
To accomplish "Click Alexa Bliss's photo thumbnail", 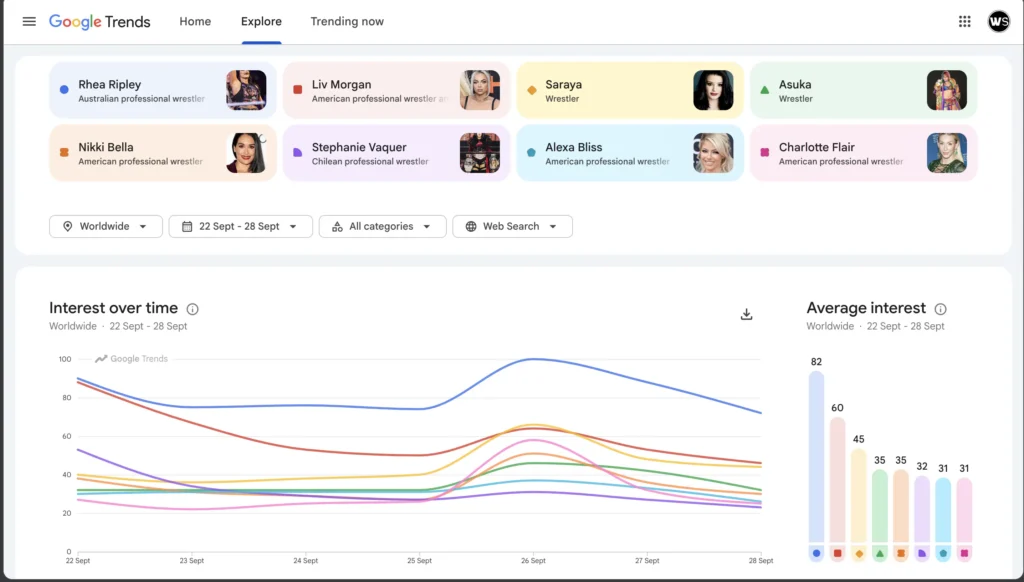I will click(713, 153).
